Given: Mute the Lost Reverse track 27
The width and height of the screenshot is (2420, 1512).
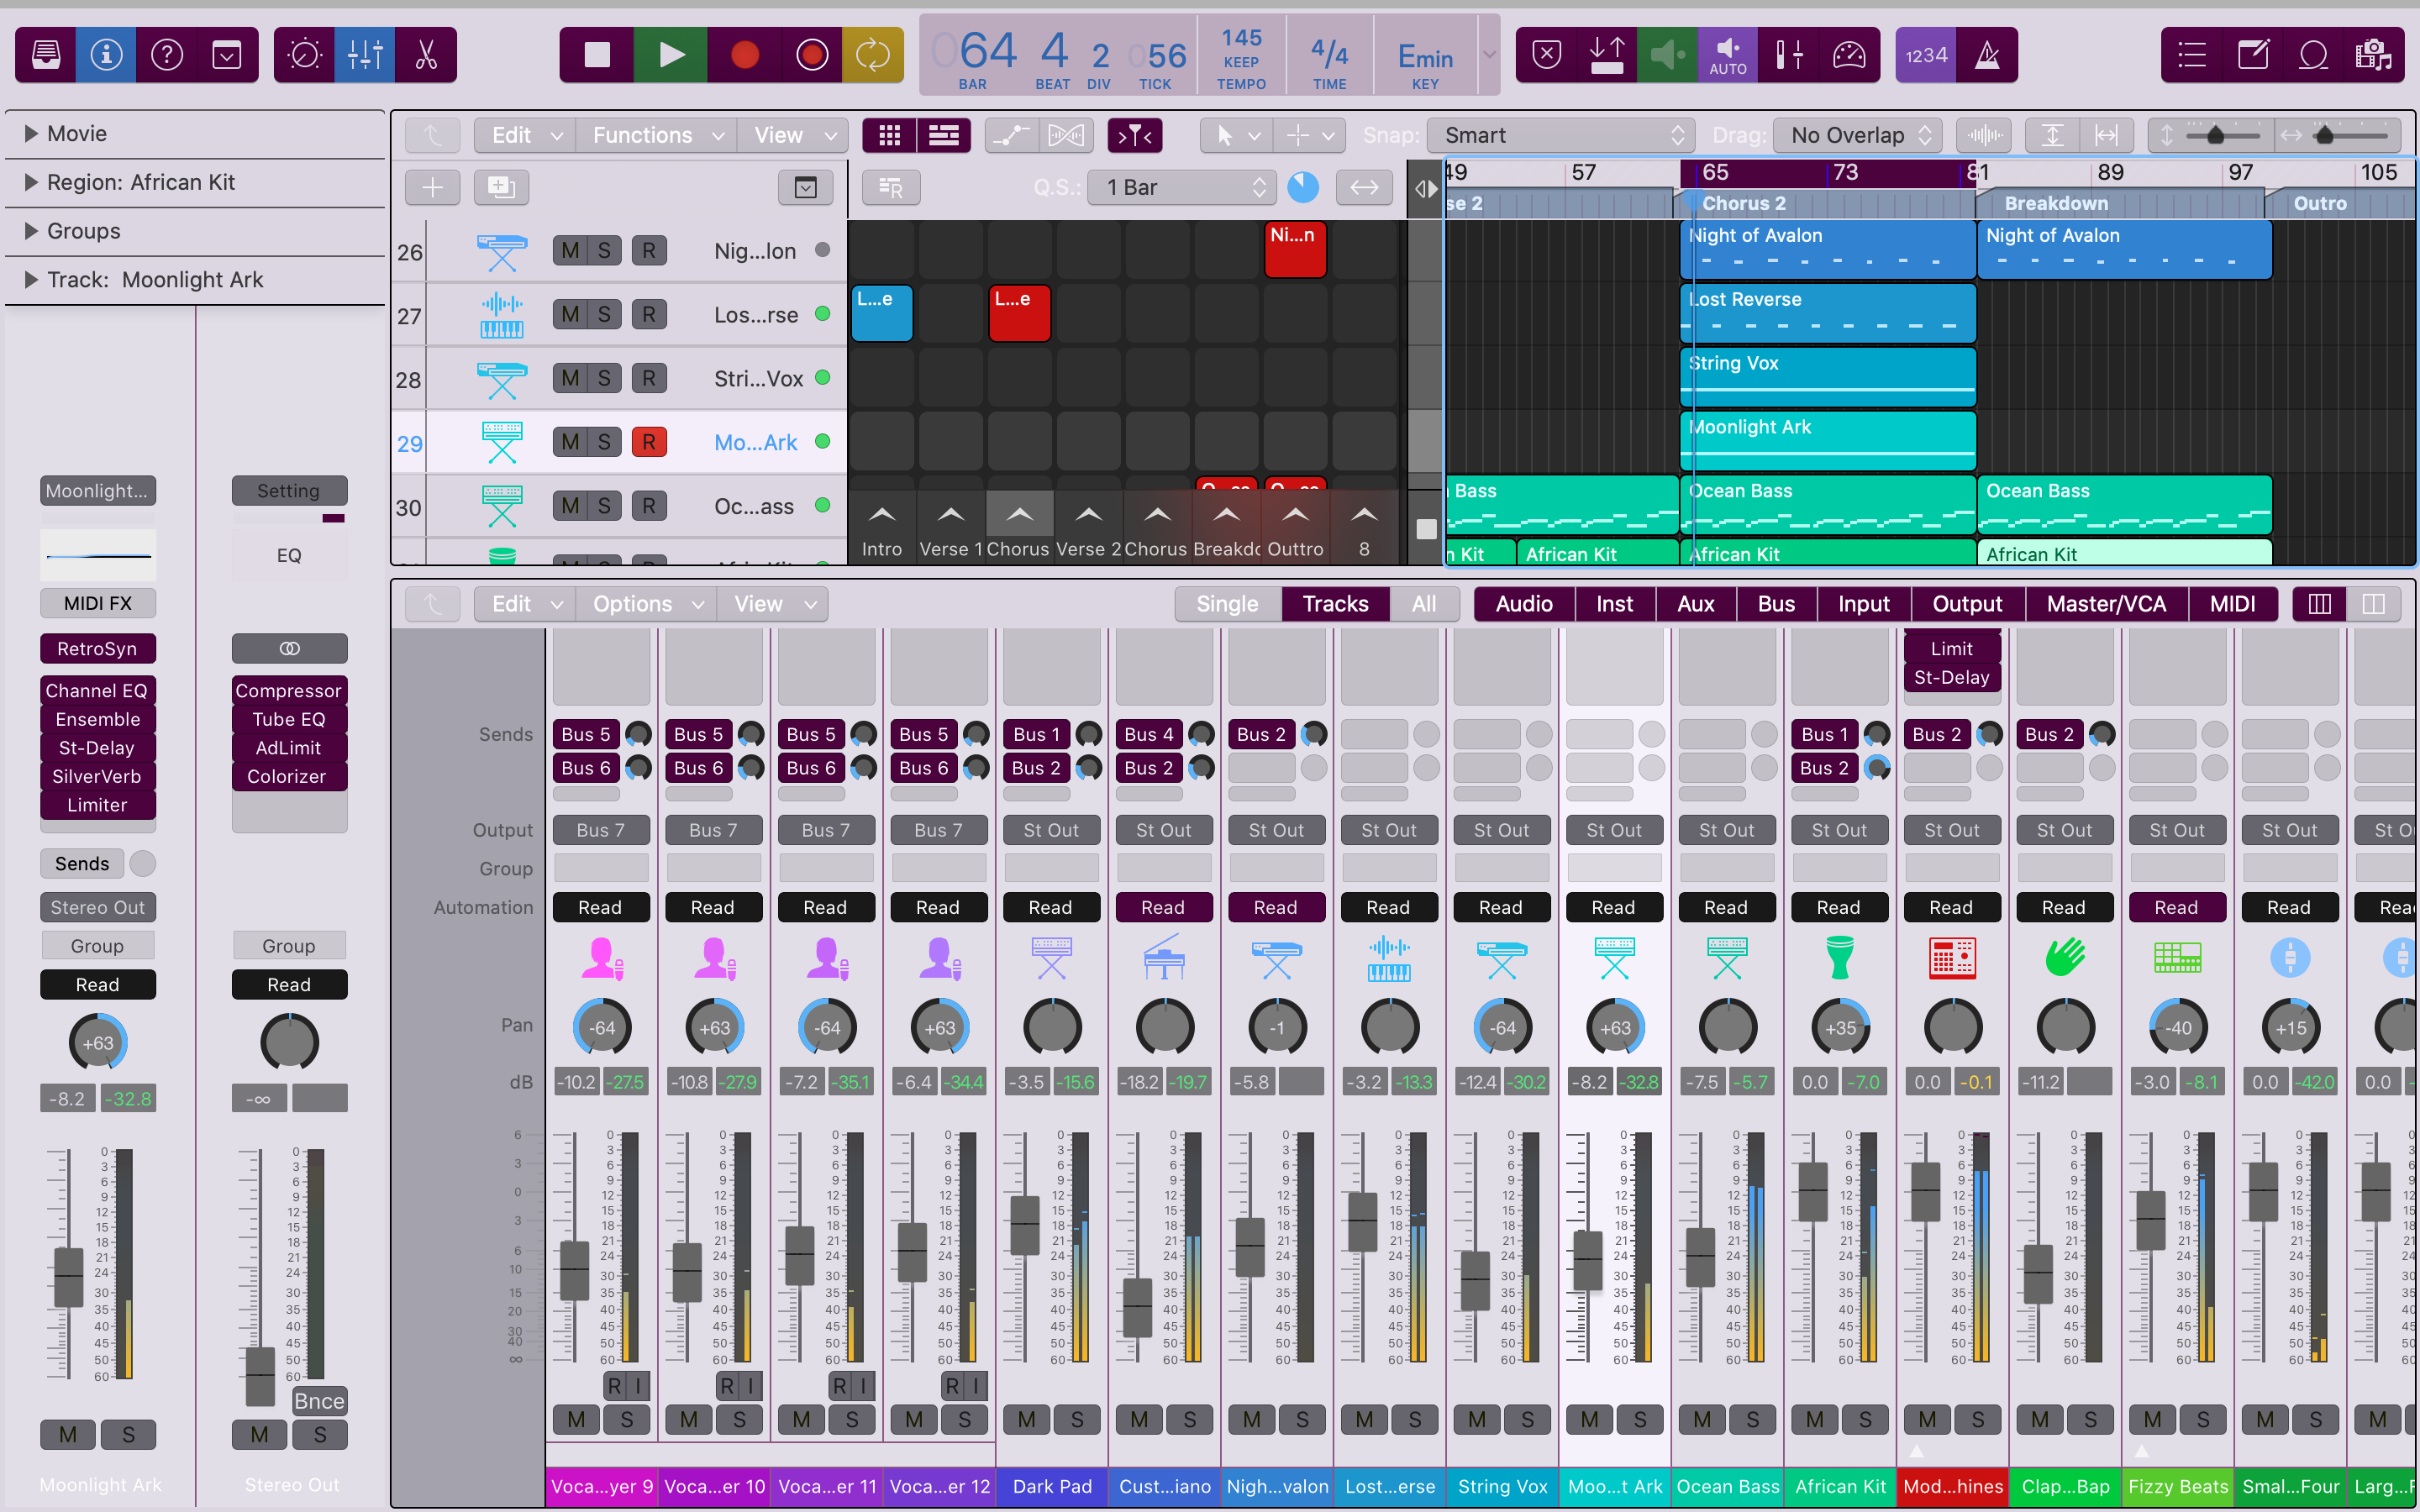Looking at the screenshot, I should click(x=570, y=315).
